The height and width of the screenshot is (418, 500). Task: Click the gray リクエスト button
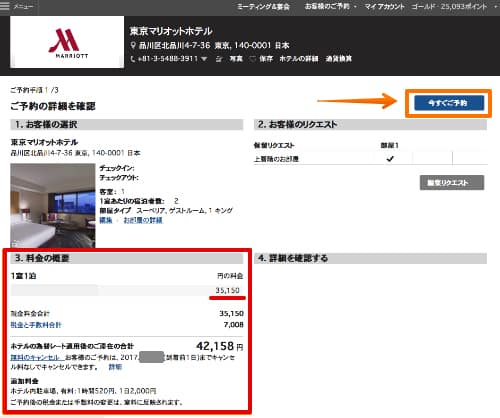pyautogui.click(x=452, y=183)
